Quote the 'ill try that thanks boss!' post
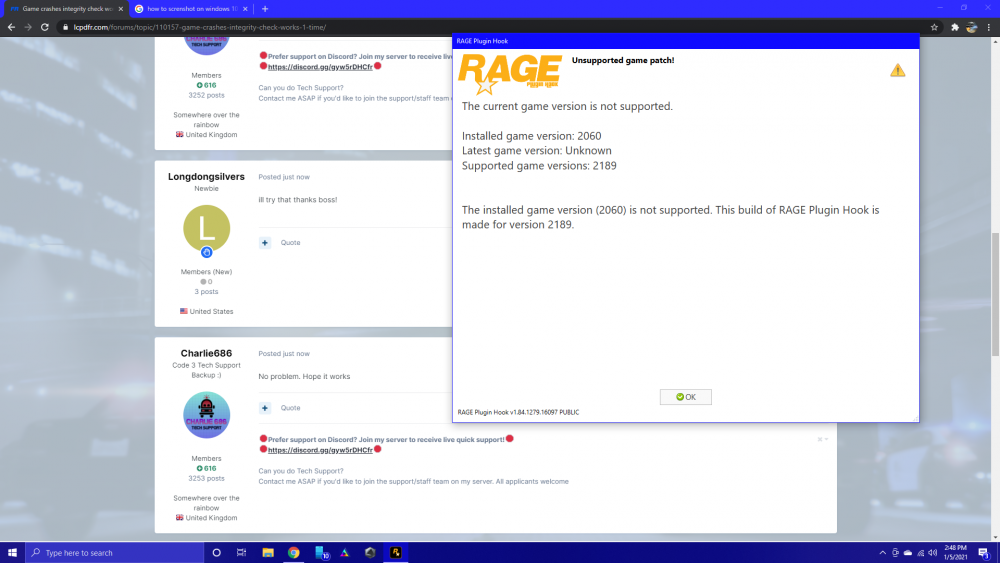Viewport: 1000px width, 563px height. coord(290,242)
